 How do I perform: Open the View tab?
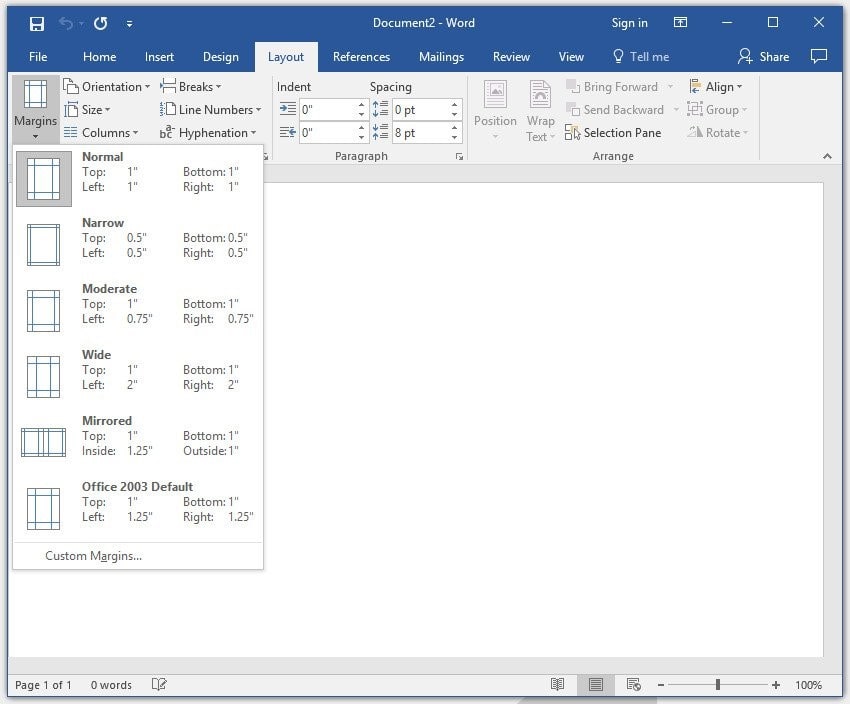point(571,57)
